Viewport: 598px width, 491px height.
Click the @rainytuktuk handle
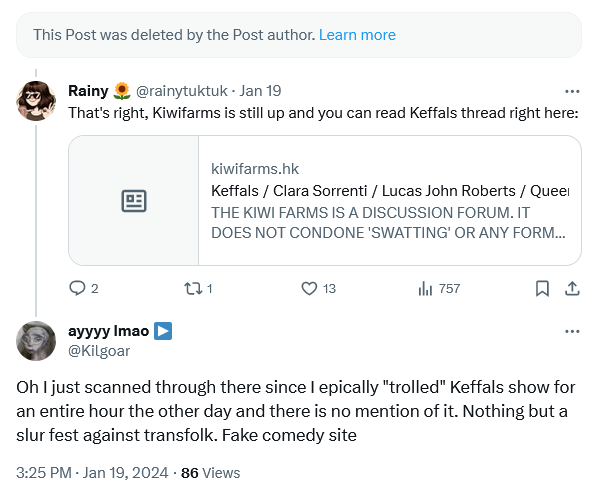182,91
